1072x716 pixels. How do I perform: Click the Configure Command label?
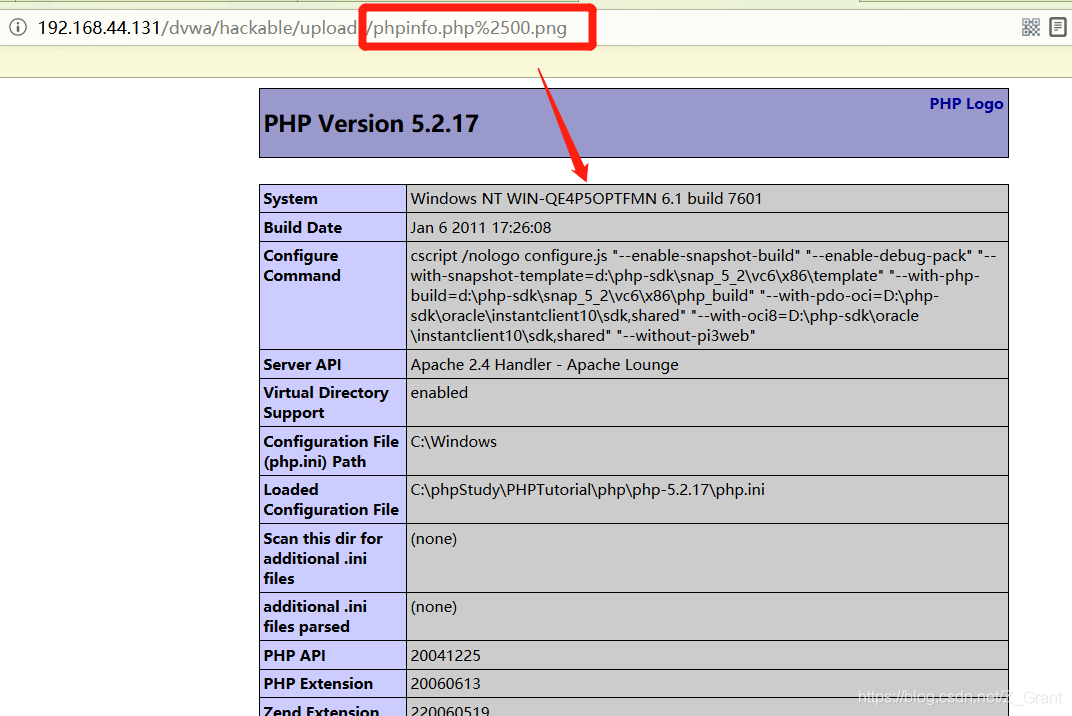pos(302,265)
